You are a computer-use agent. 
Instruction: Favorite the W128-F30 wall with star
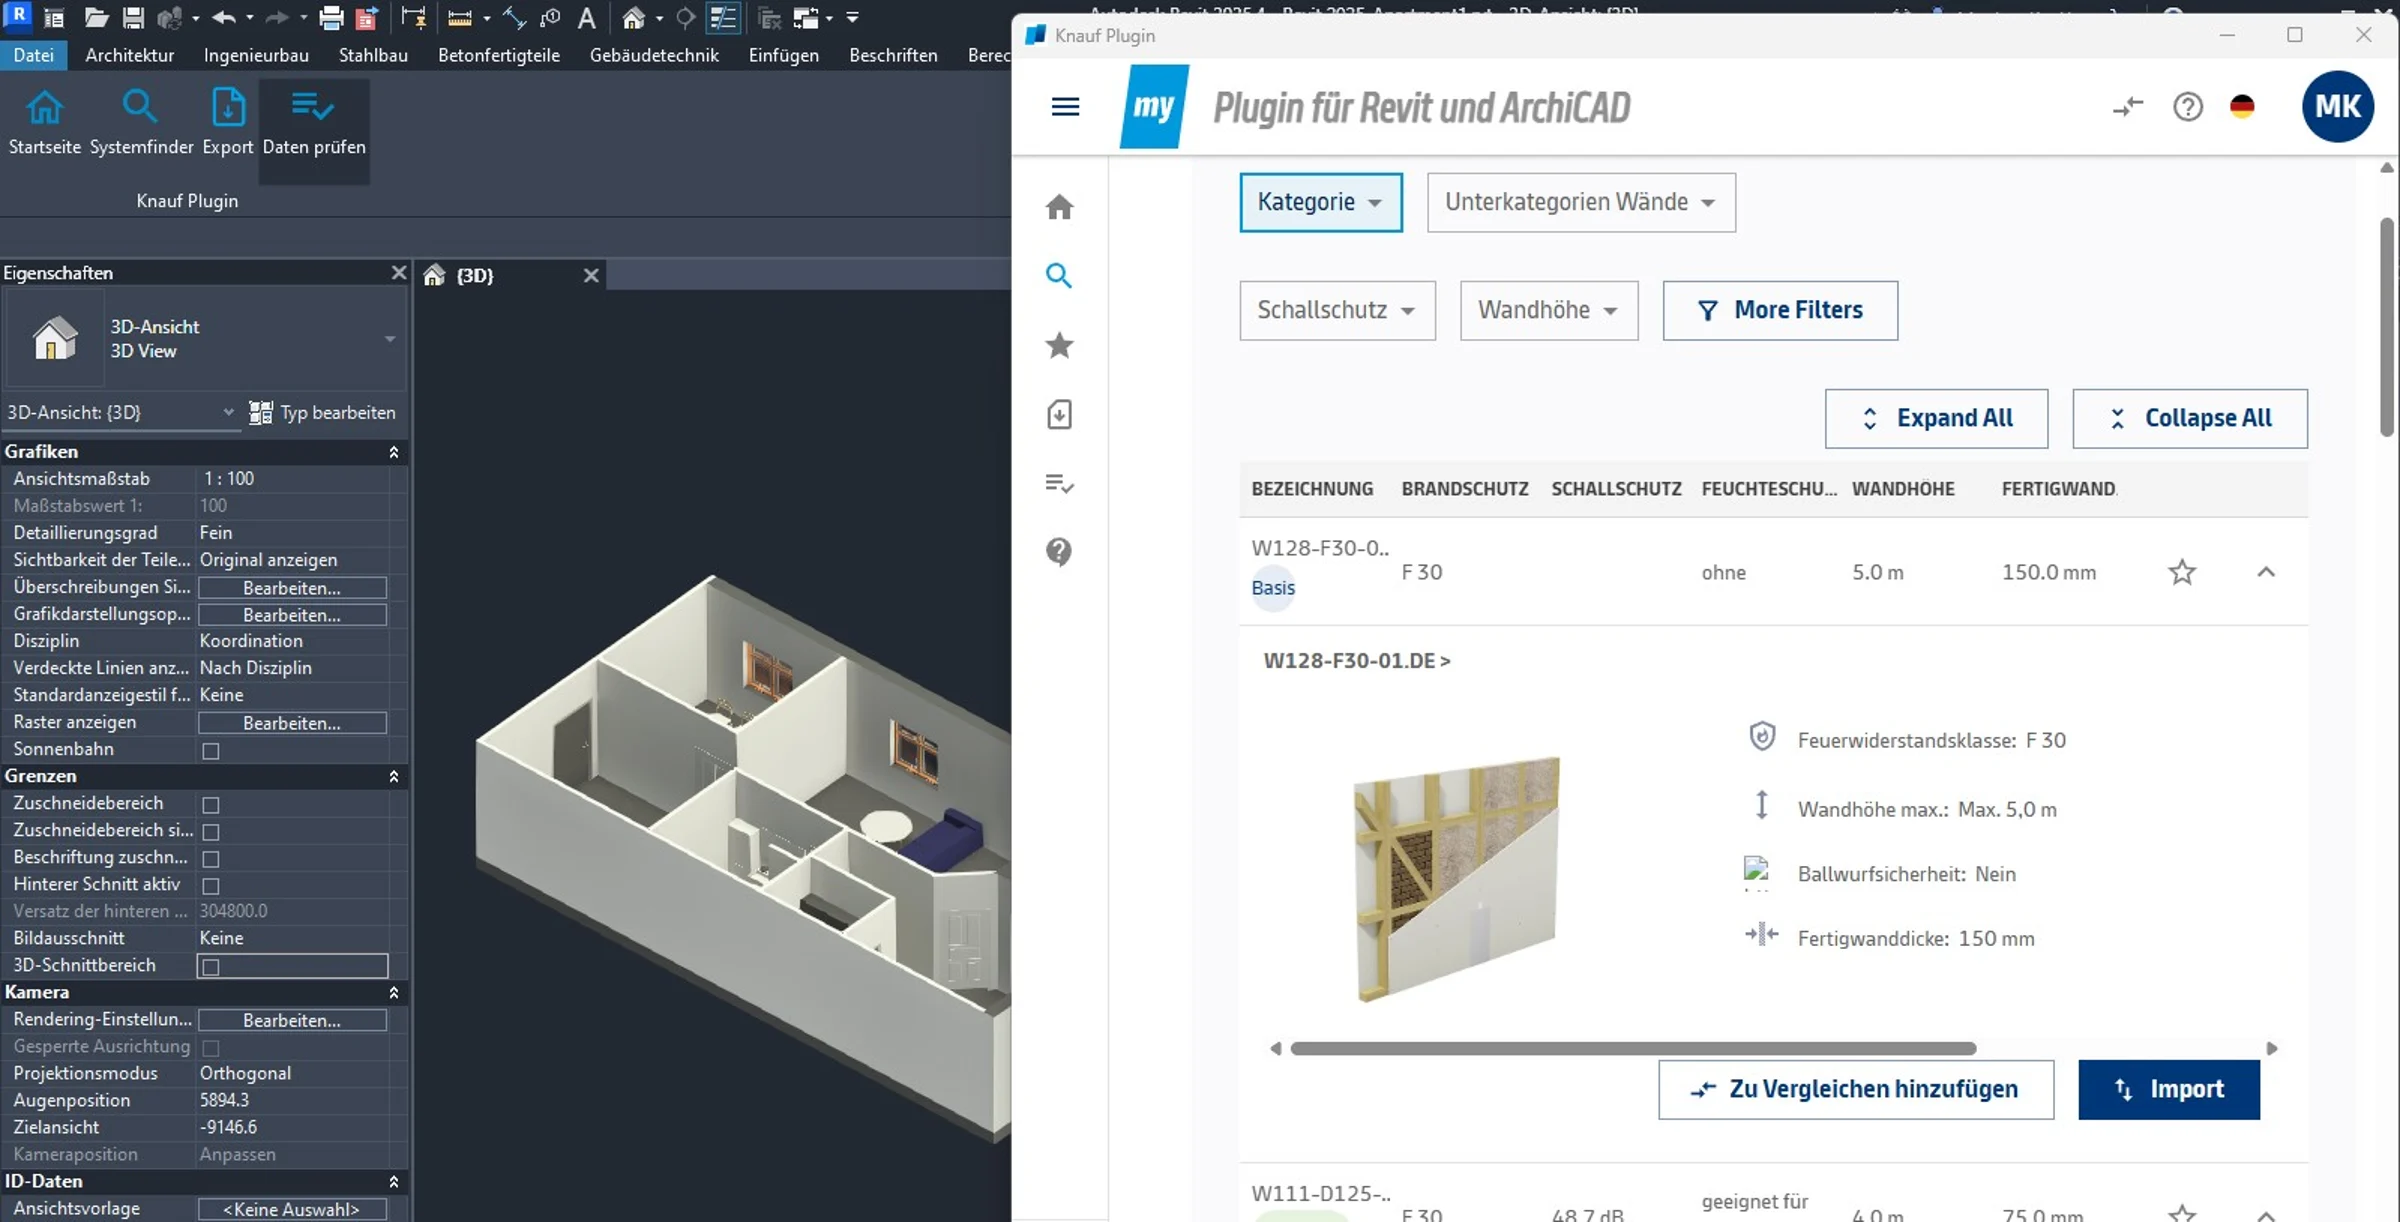tap(2181, 572)
